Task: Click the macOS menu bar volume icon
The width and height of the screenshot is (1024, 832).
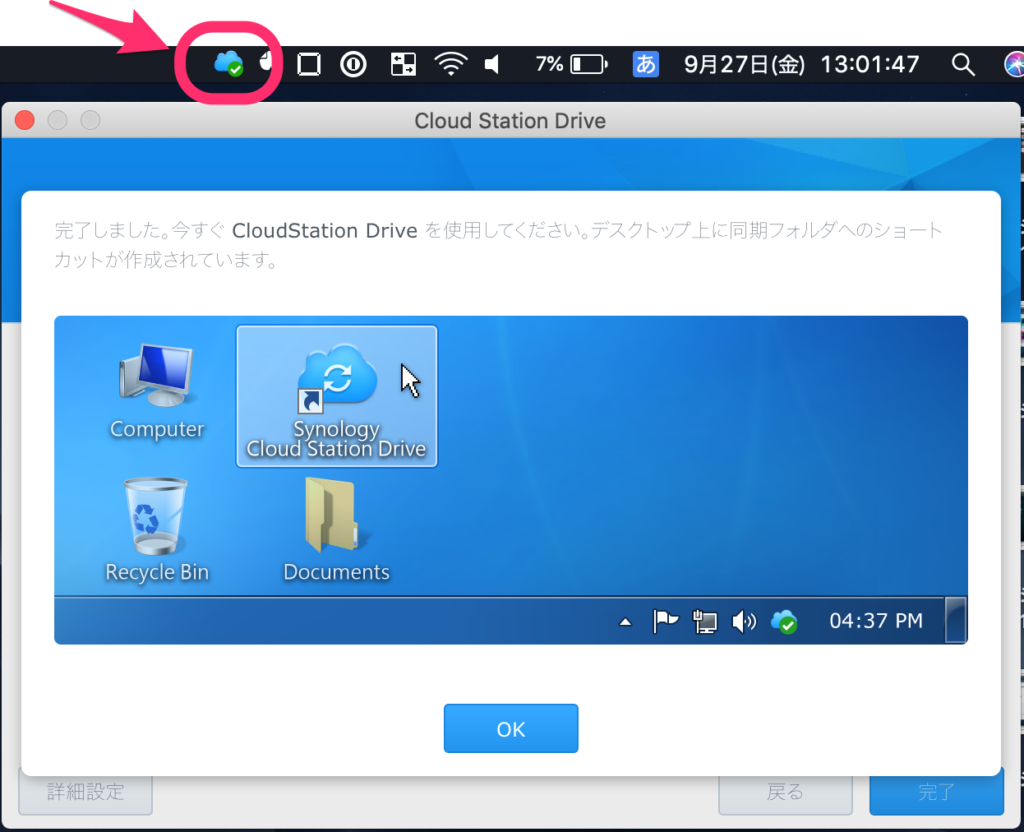Action: coord(492,65)
